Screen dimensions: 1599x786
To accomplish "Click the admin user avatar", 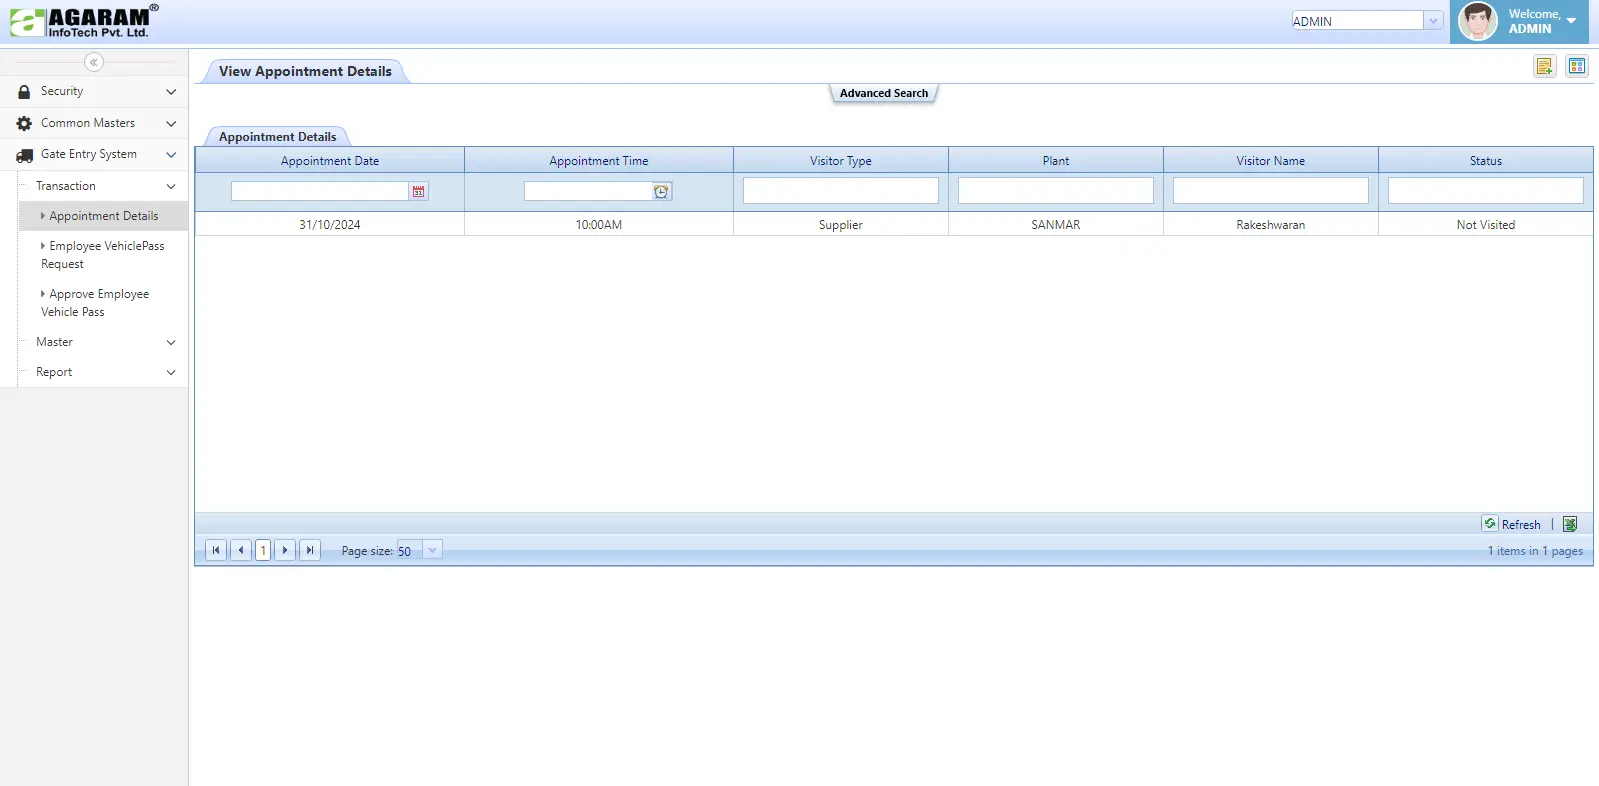I will point(1478,21).
